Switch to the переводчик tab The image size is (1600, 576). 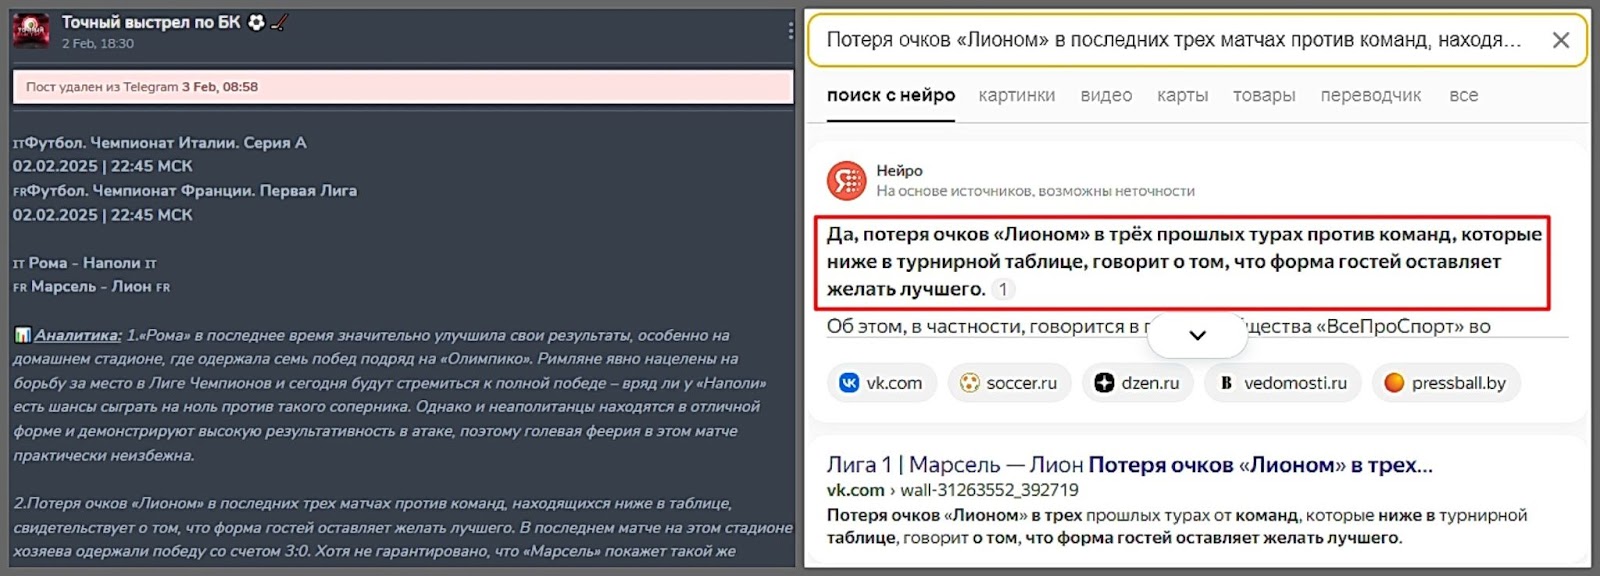[x=1371, y=96]
